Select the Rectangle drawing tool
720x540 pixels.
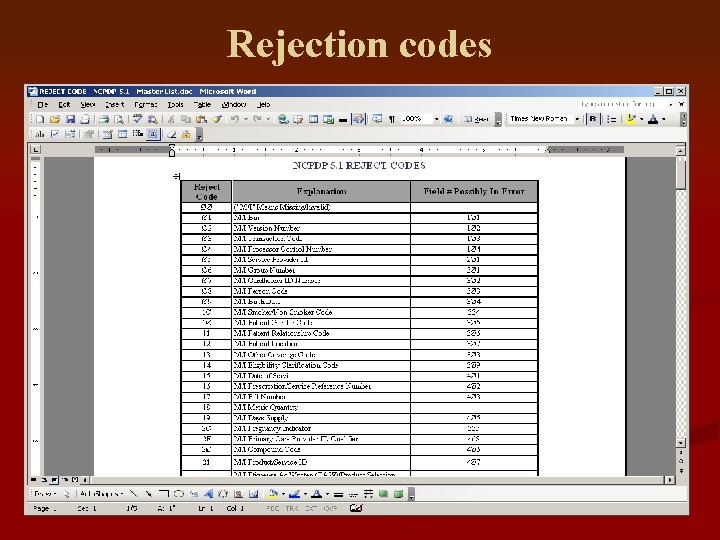click(x=163, y=494)
